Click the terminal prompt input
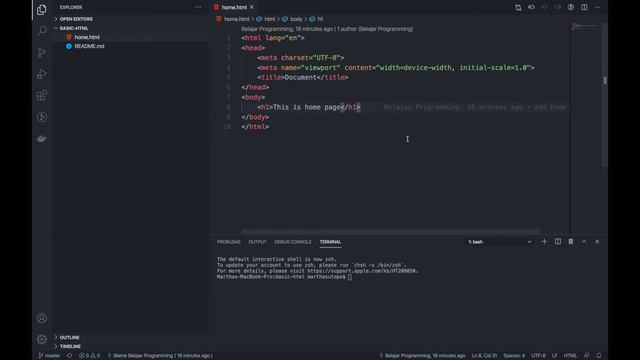This screenshot has width=640, height=360. coord(350,277)
